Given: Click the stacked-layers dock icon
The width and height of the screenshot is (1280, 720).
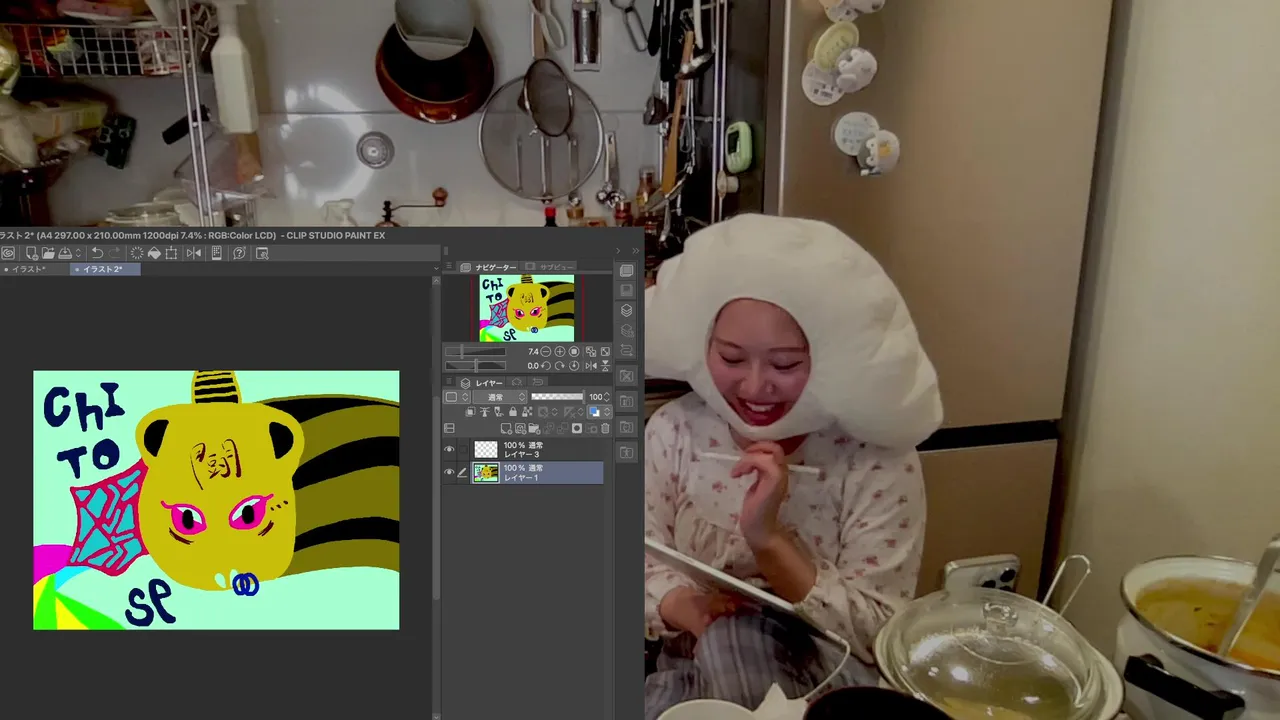Looking at the screenshot, I should (626, 311).
